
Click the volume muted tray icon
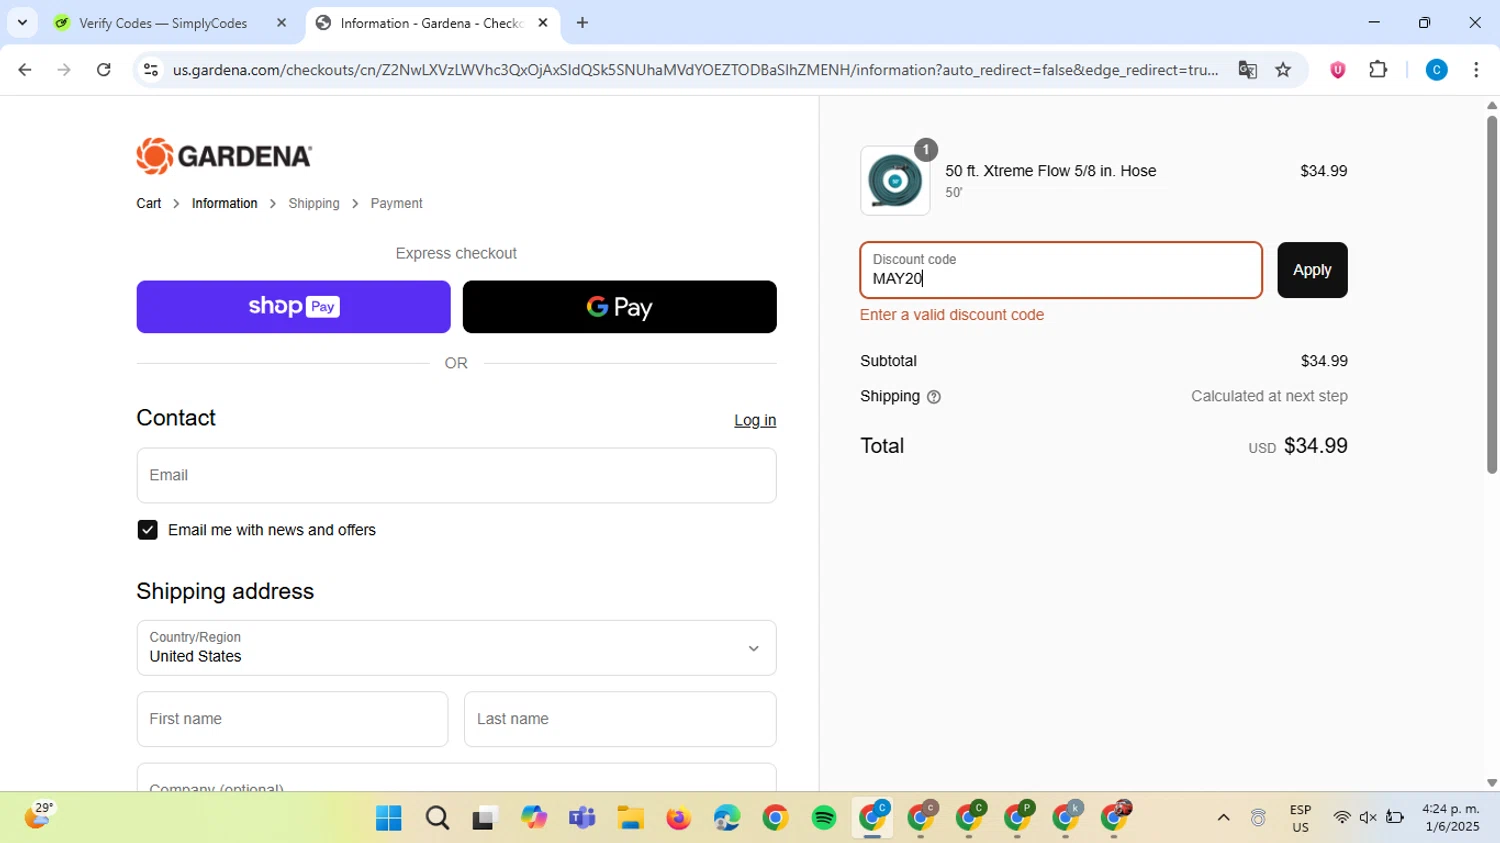click(x=1368, y=818)
